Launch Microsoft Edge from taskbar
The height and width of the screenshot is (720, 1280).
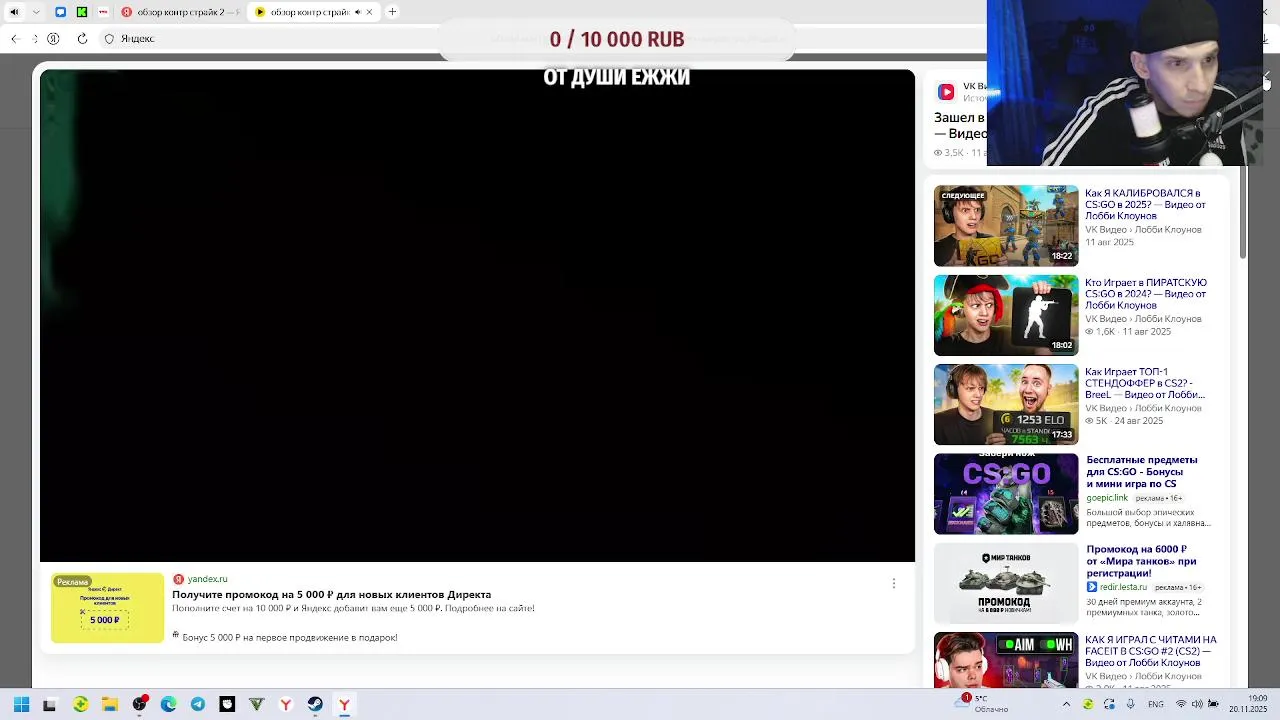click(x=168, y=705)
